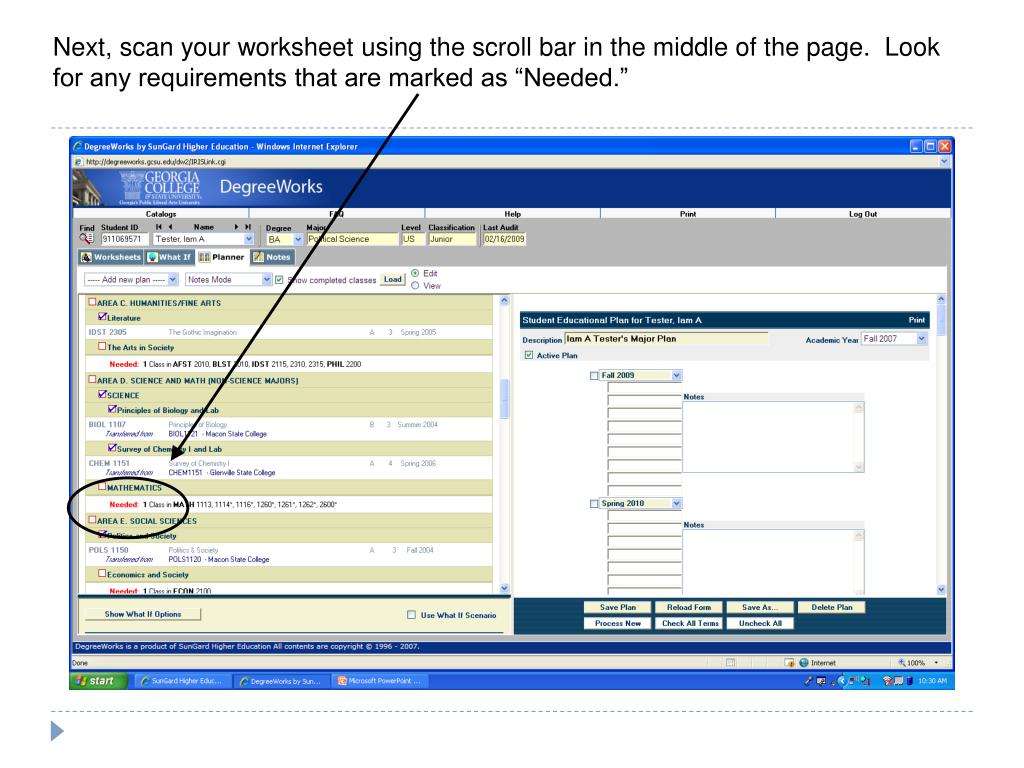Expand the Spring 2010 term dropdown
The width and height of the screenshot is (1024, 768).
click(x=677, y=504)
